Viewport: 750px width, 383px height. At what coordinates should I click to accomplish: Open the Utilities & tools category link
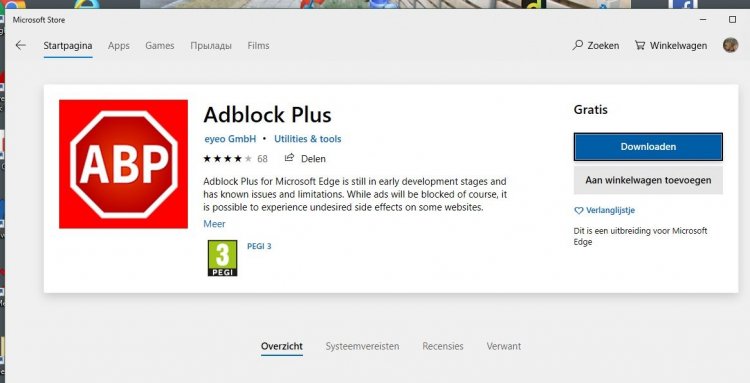[308, 139]
